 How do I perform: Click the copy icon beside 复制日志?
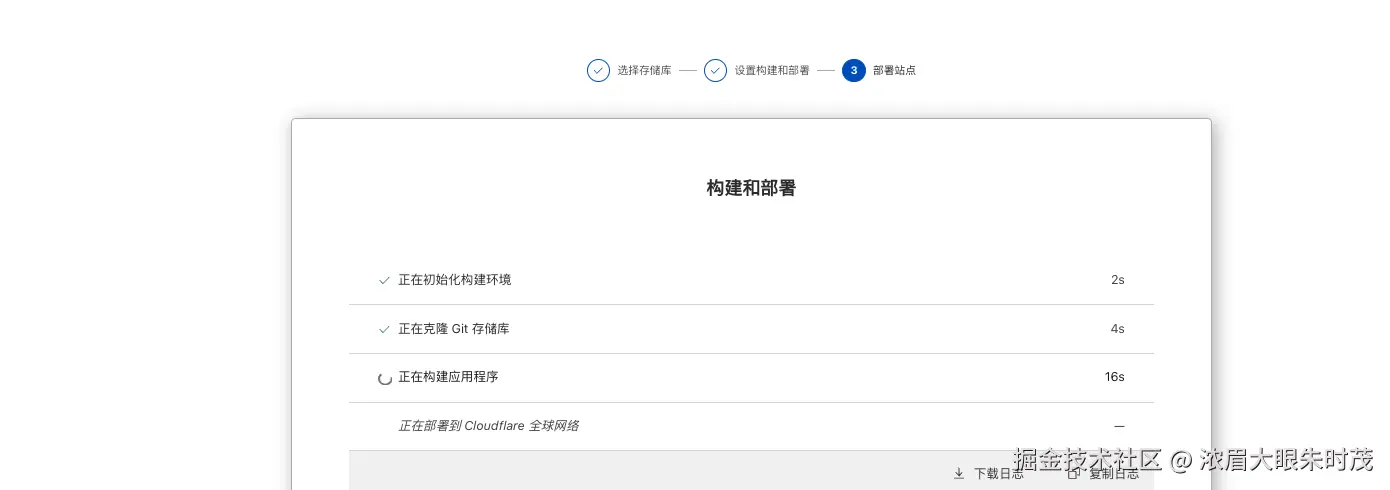1074,474
